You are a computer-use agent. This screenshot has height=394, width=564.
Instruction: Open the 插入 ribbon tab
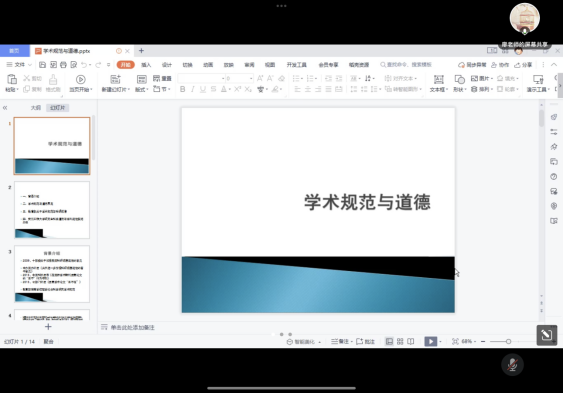click(146, 65)
